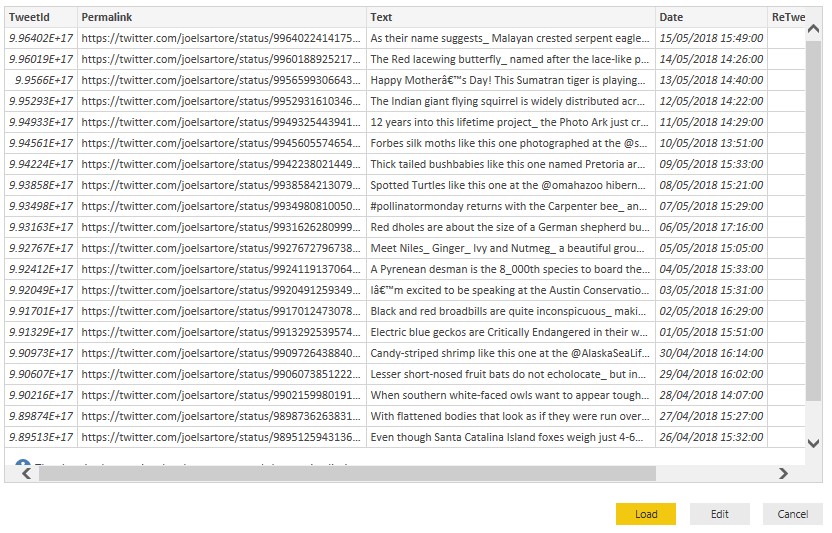Select the TweetId column header
Image resolution: width=832 pixels, height=533 pixels.
point(41,17)
